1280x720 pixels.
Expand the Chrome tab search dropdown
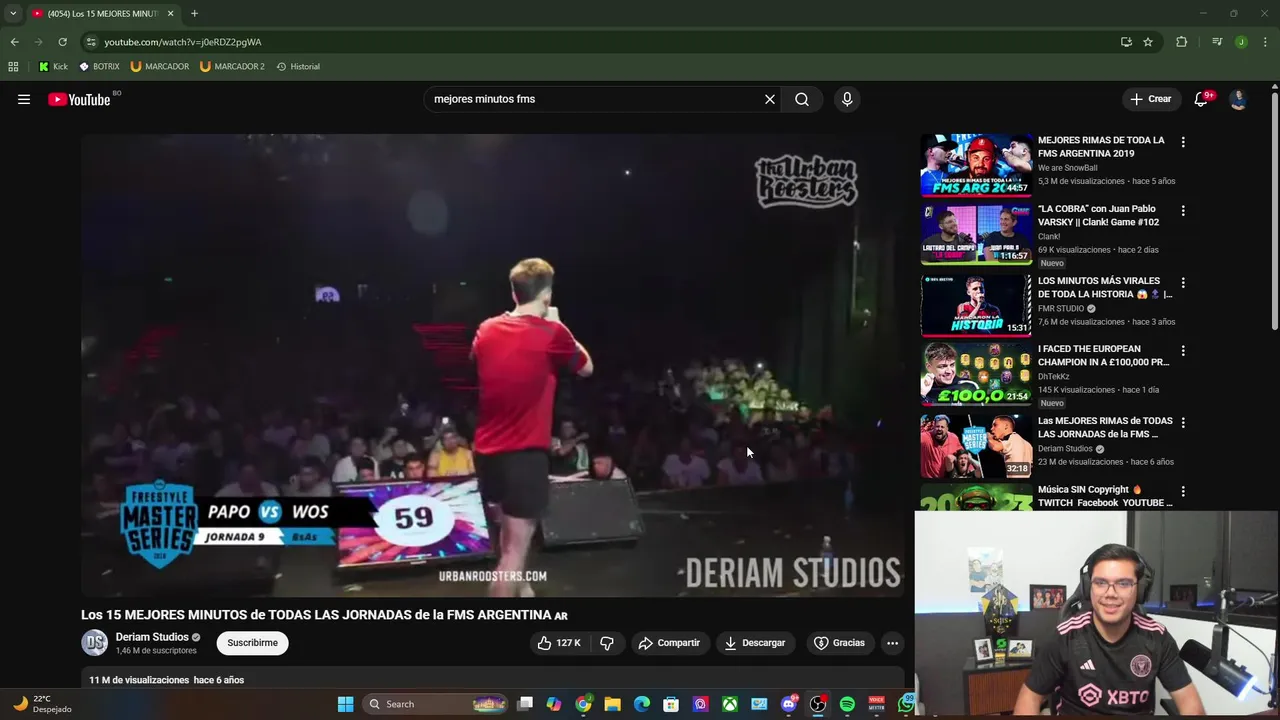coord(13,14)
